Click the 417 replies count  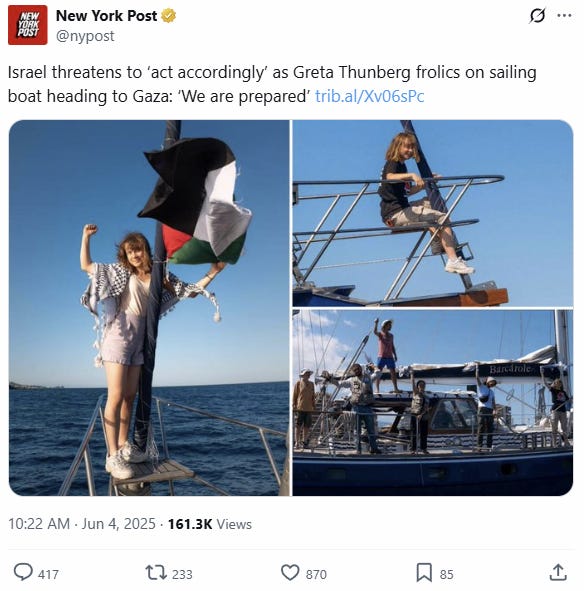click(48, 574)
